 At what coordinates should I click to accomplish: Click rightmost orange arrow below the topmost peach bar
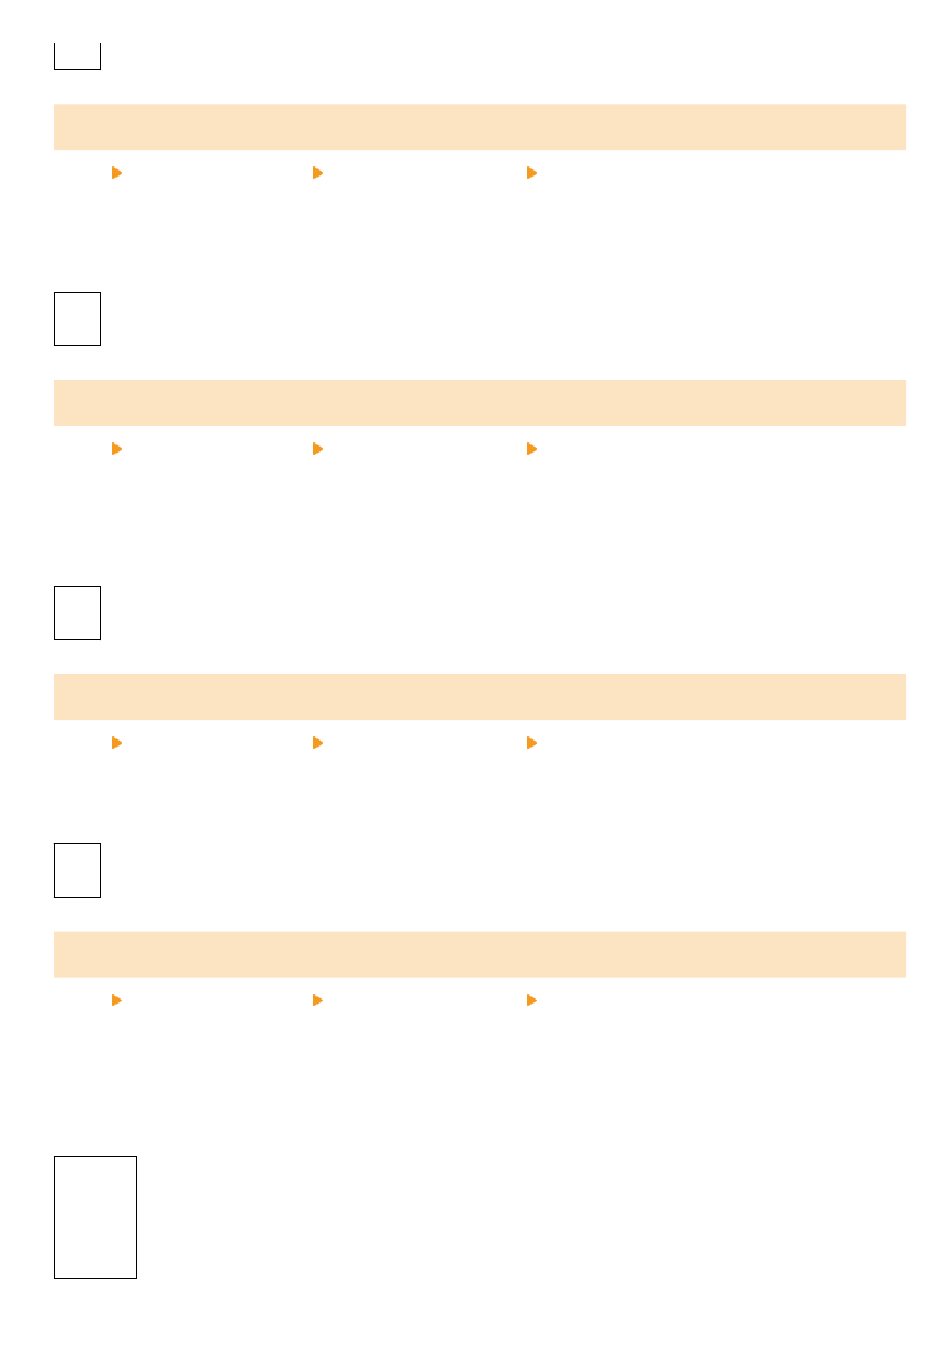click(x=532, y=173)
